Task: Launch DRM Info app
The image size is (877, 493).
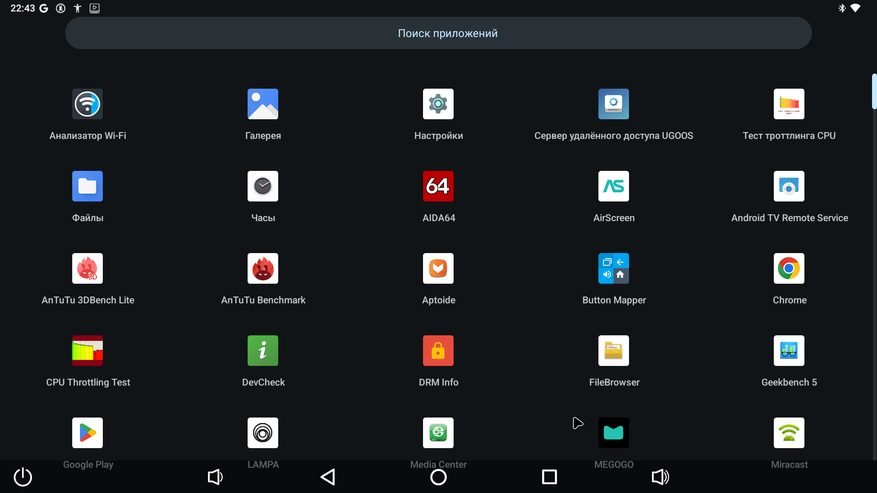Action: pos(438,351)
